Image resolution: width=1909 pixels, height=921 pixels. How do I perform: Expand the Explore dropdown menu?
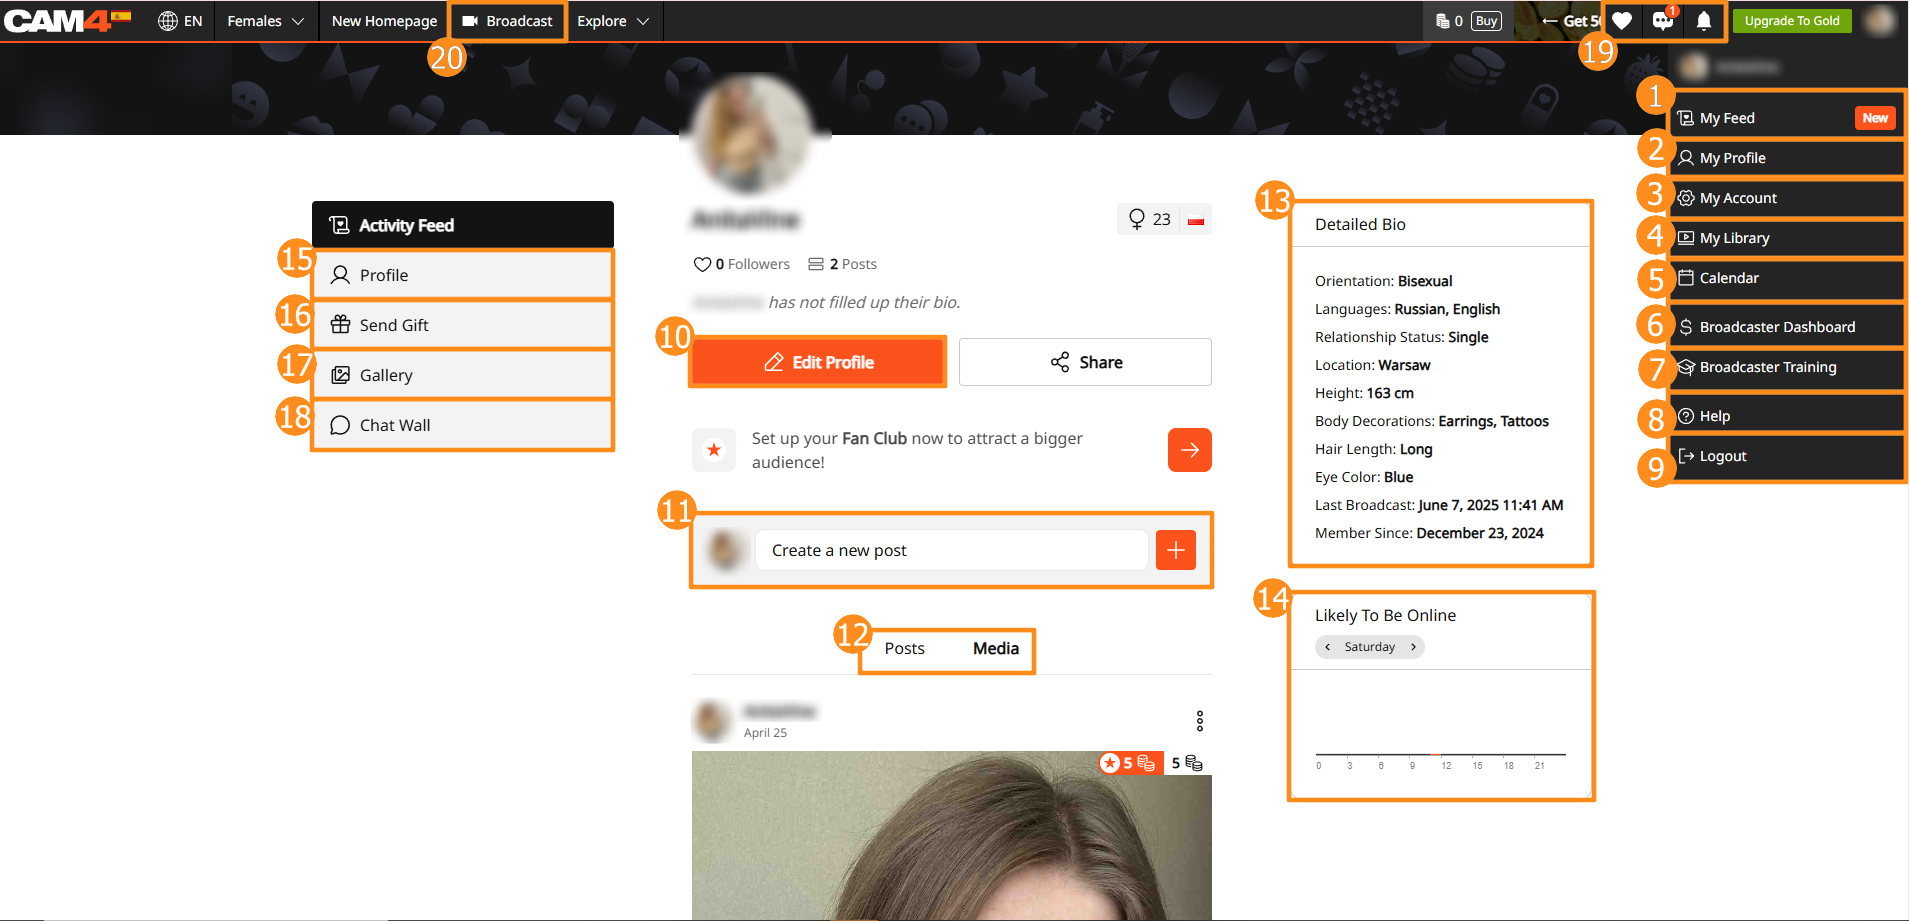(613, 21)
